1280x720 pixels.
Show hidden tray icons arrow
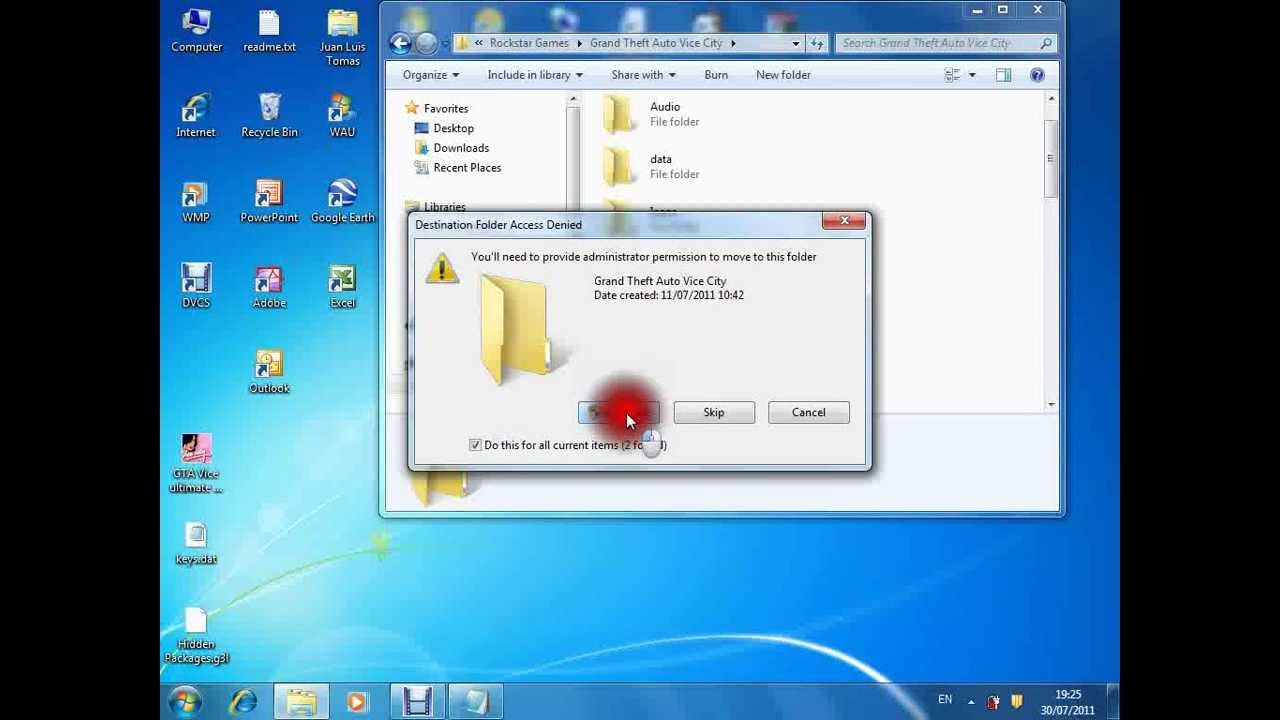[x=970, y=702]
